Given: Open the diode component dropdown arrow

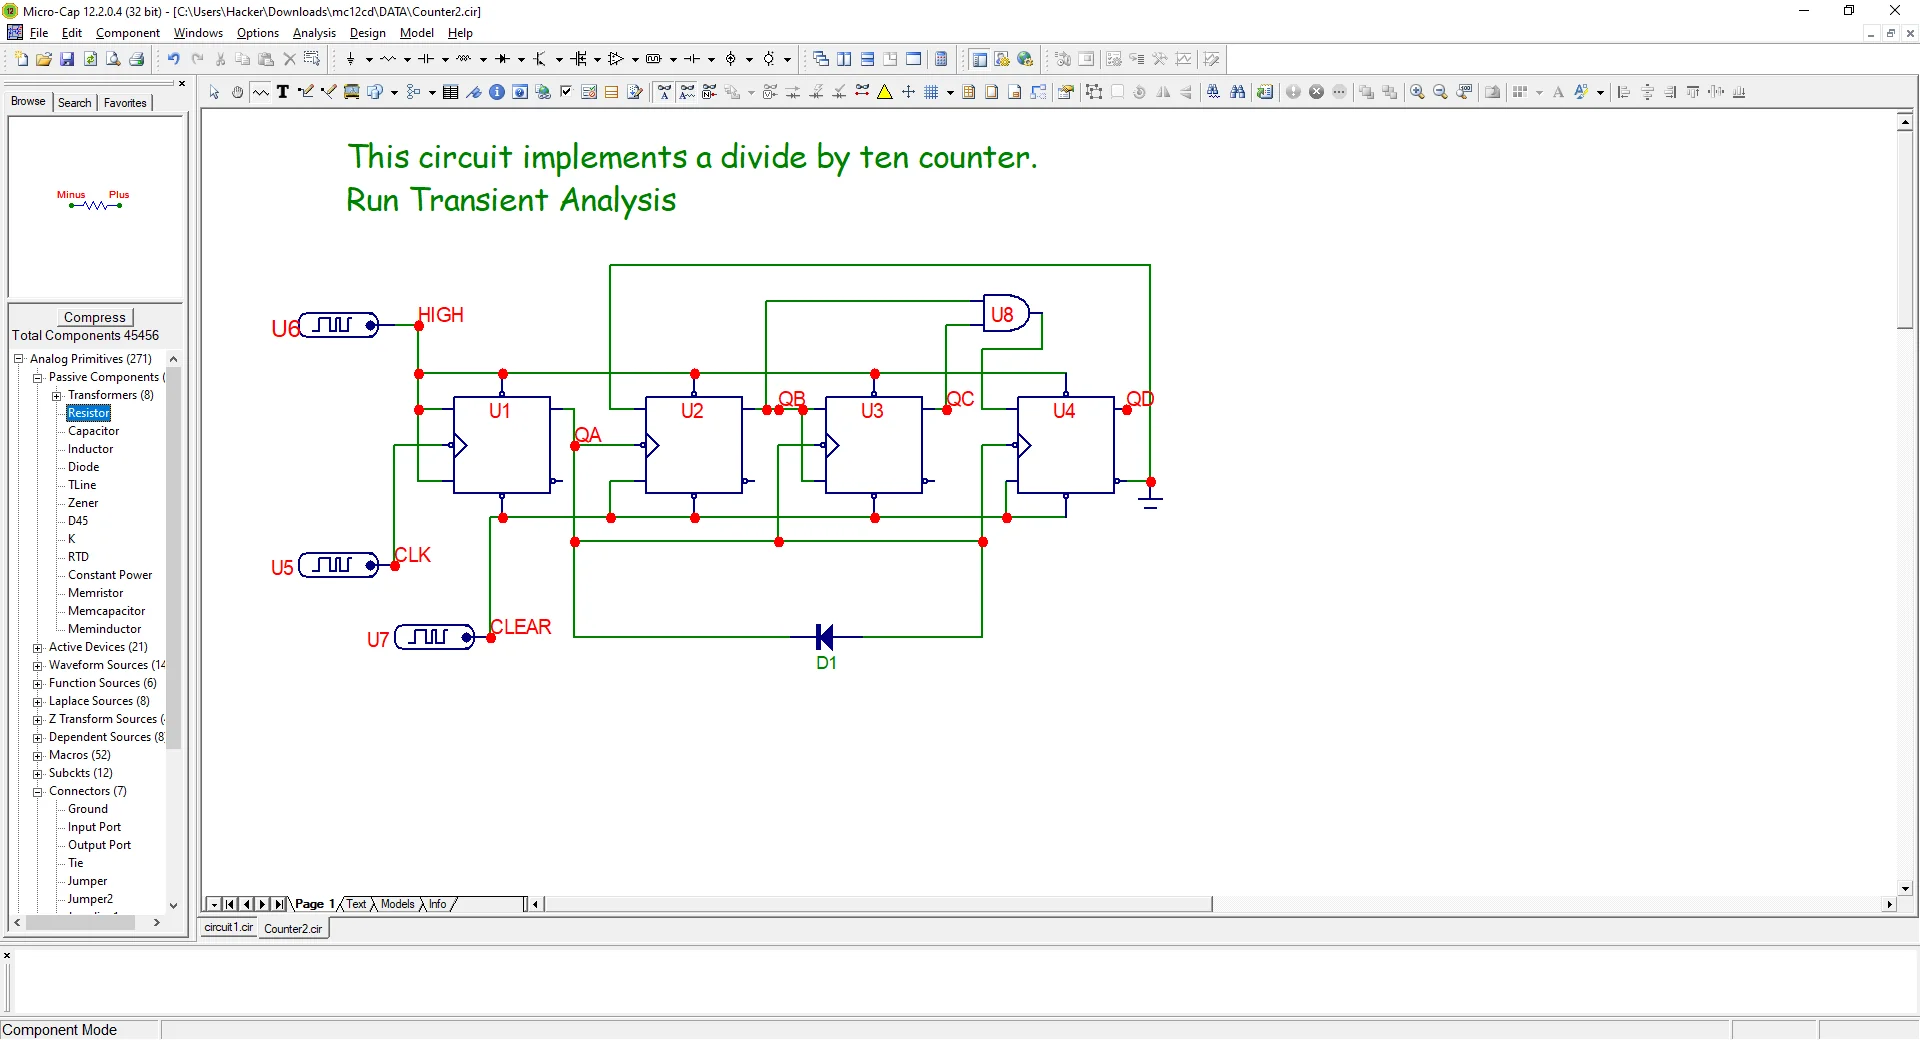Looking at the screenshot, I should (x=521, y=59).
